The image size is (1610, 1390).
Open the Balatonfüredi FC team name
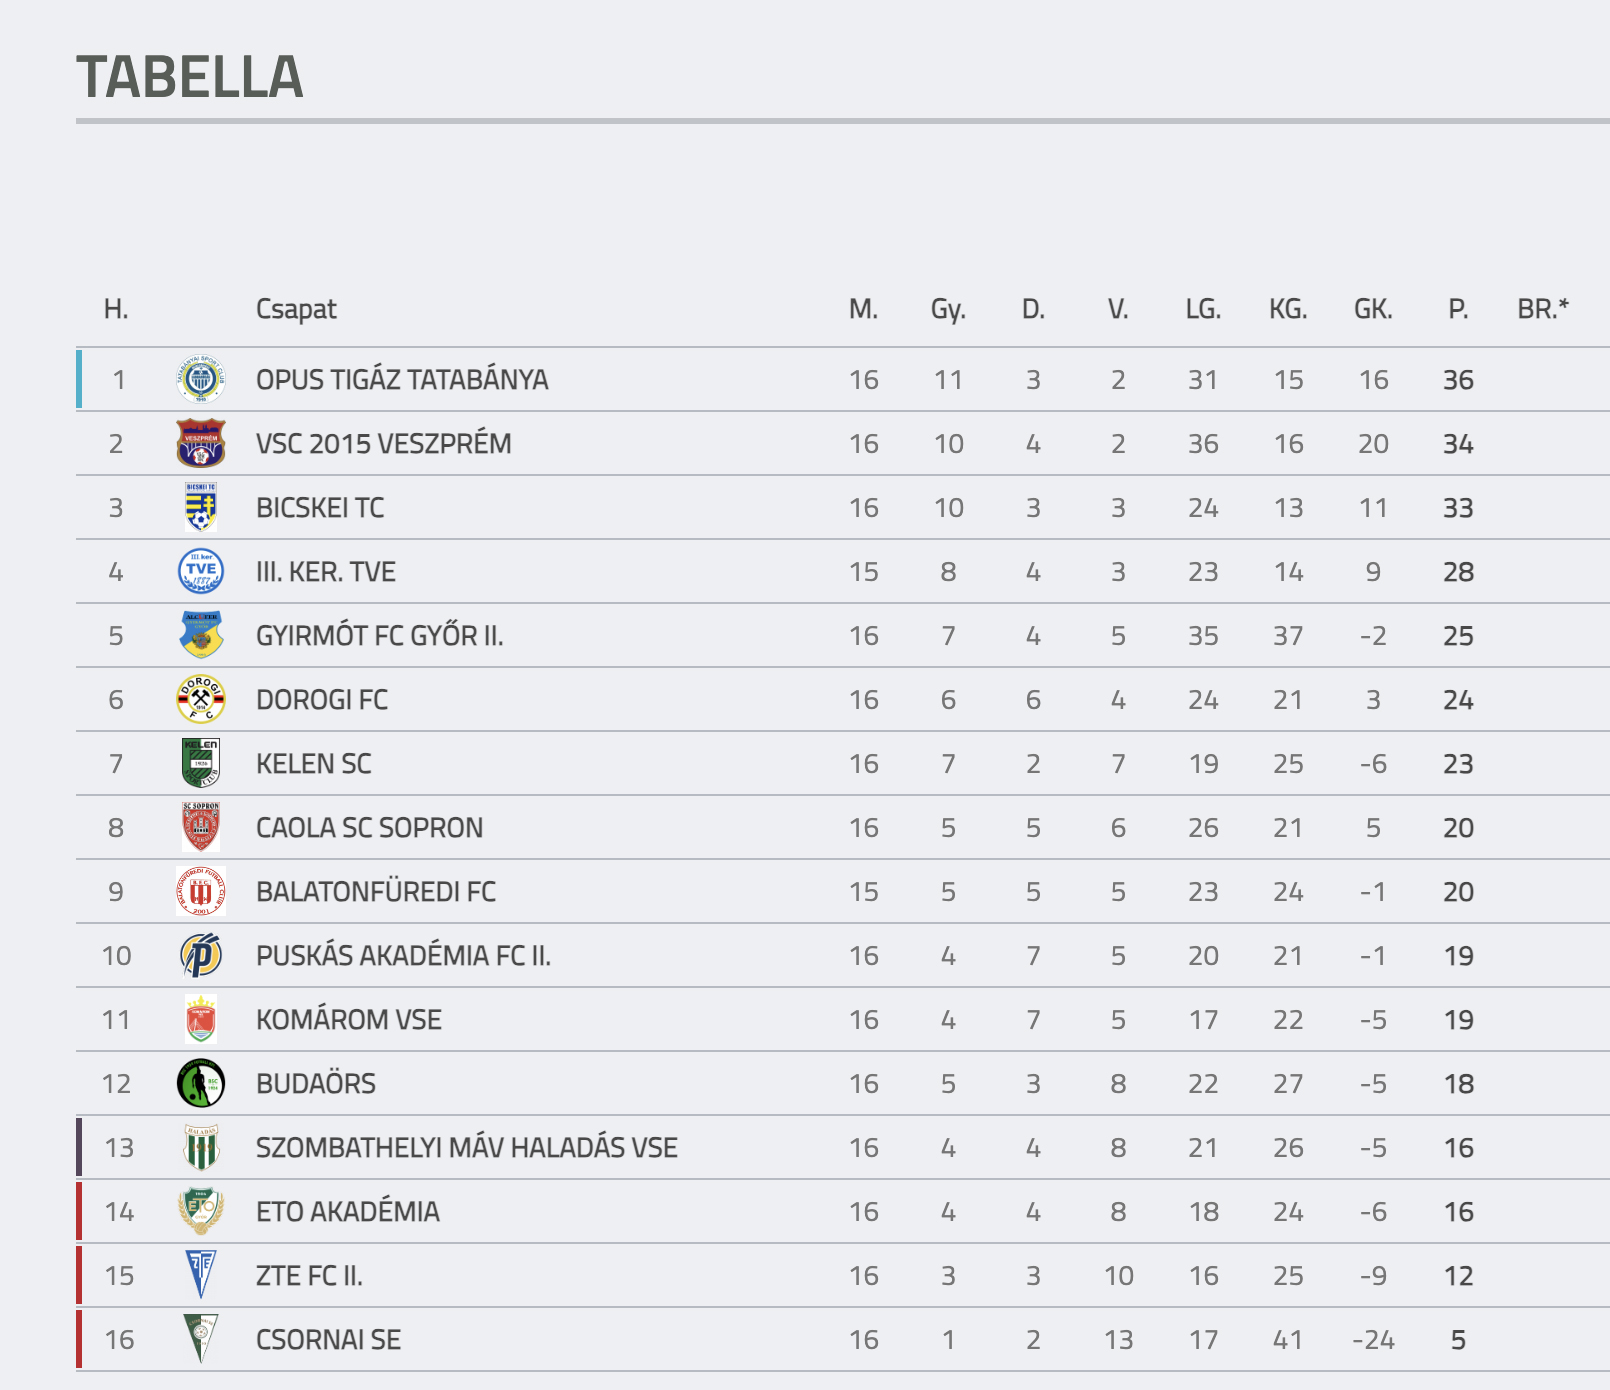[x=375, y=892]
